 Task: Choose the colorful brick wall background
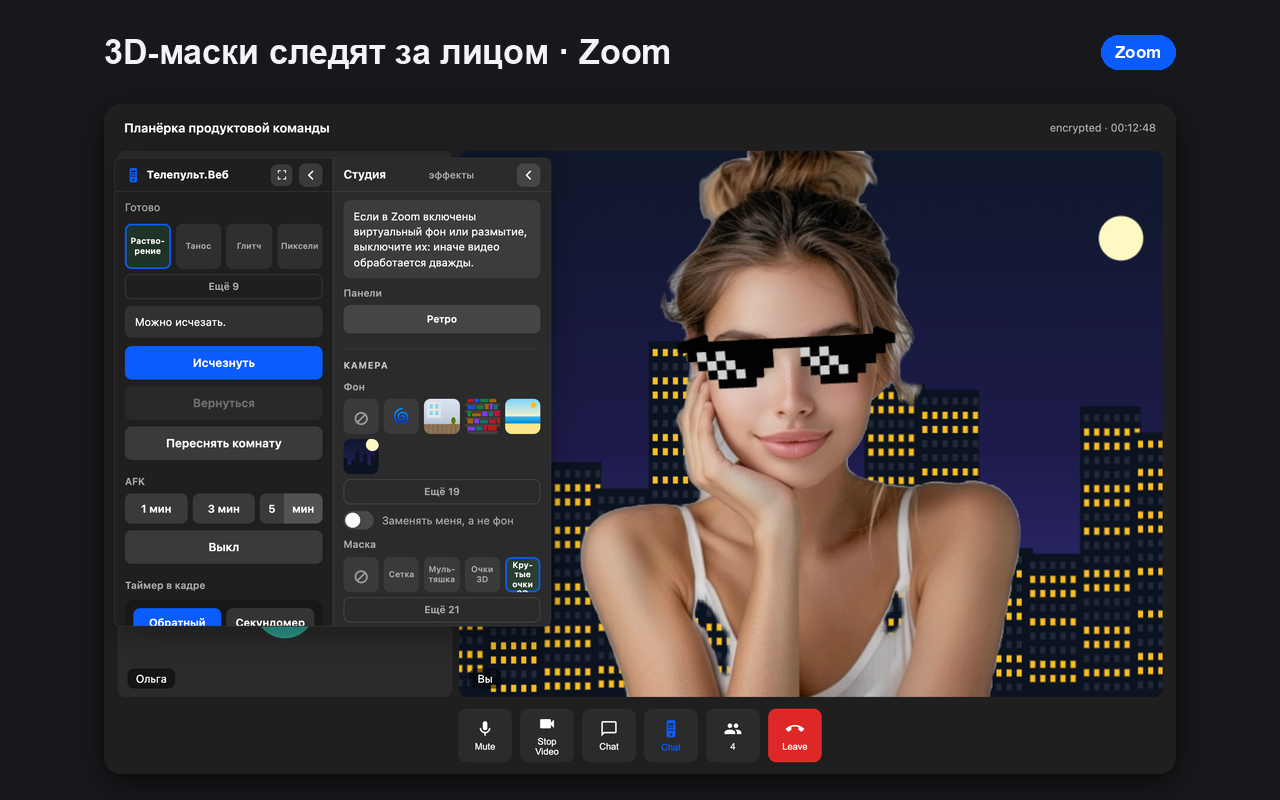click(482, 417)
